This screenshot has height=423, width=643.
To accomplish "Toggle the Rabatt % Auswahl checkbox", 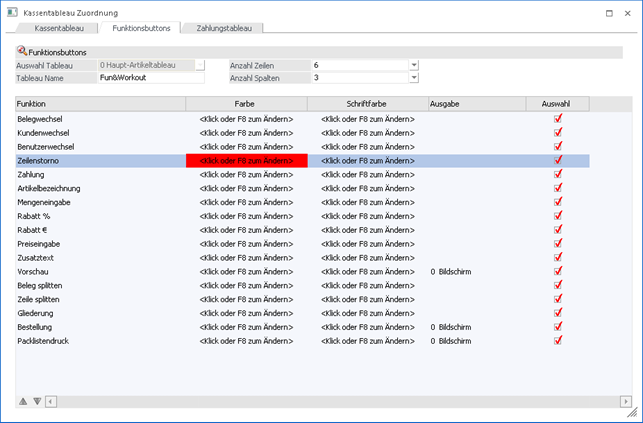I will tap(558, 216).
